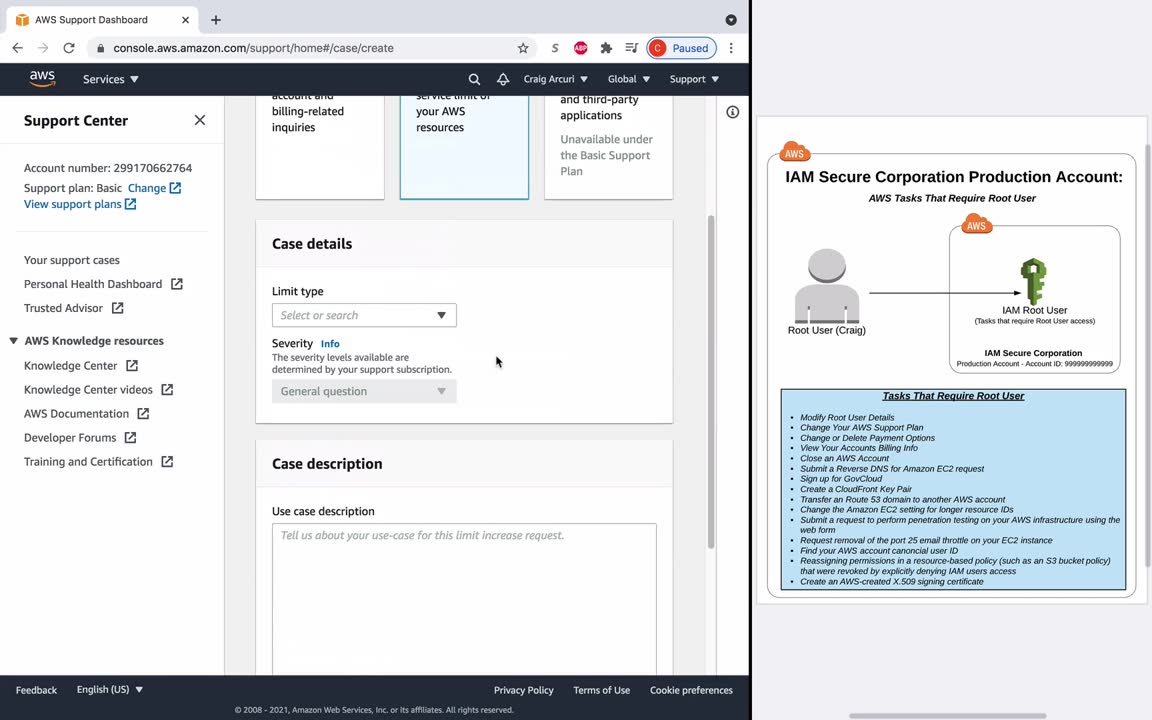The image size is (1152, 720).
Task: Open Personal Health Dashboard link
Action: 103,284
